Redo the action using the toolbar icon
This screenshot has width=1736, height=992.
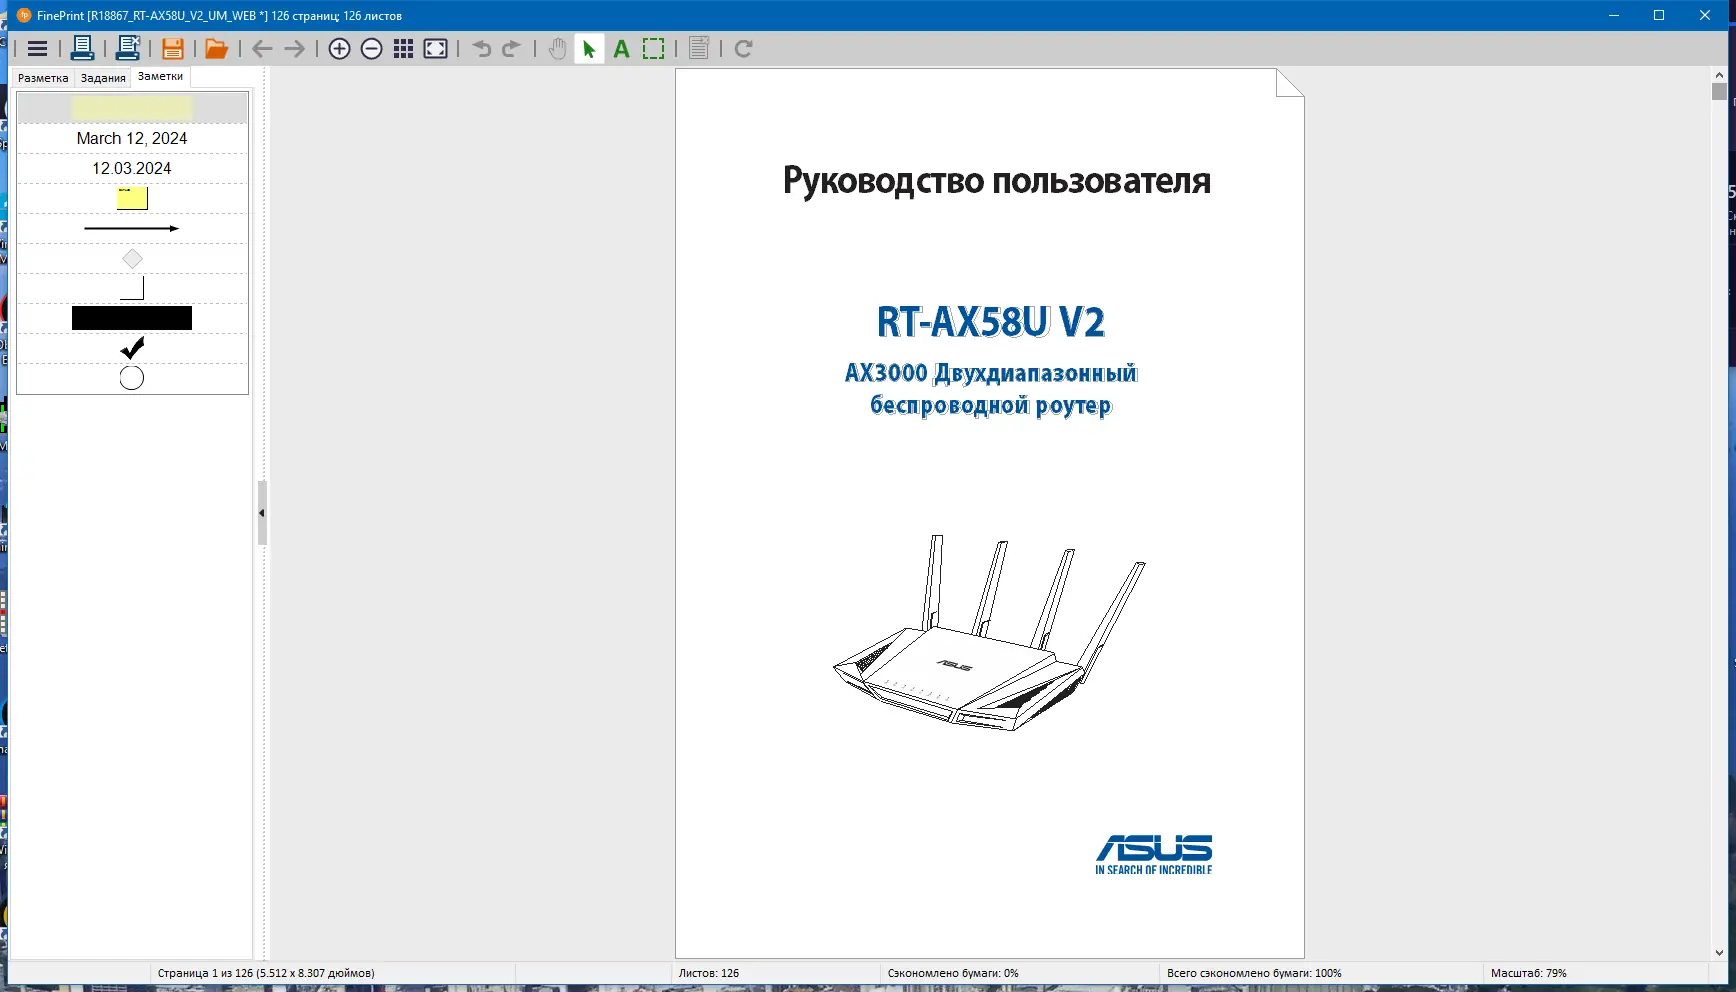[x=512, y=49]
